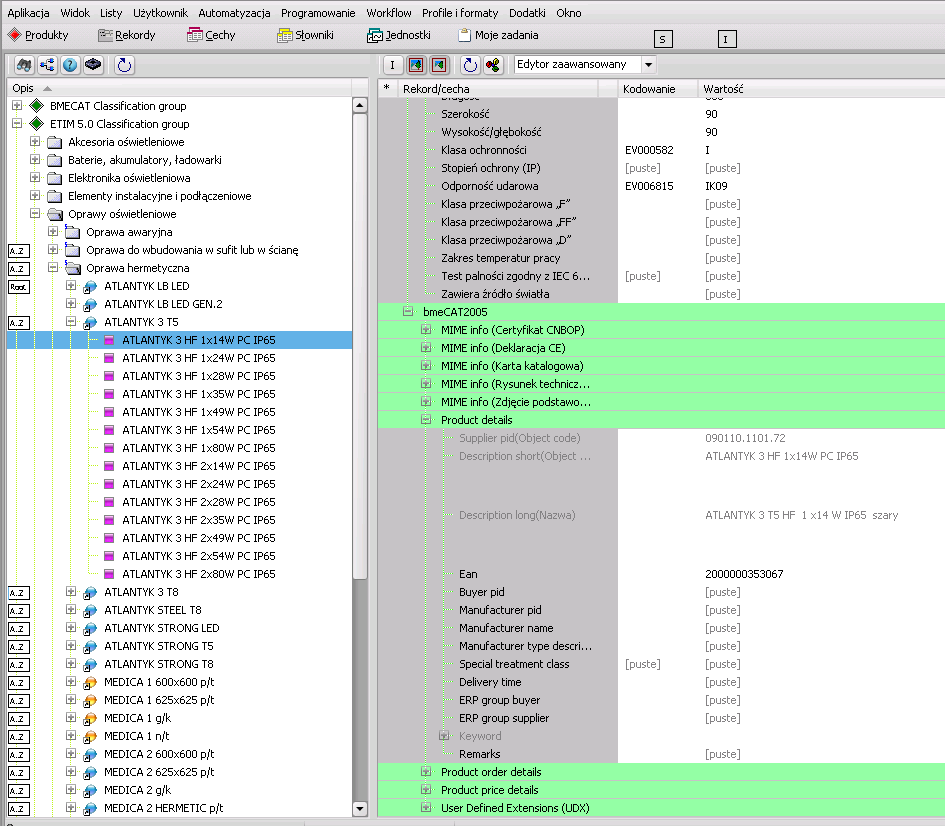Open the Edytor zaawansowany dropdown
This screenshot has width=945, height=826.
(648, 64)
